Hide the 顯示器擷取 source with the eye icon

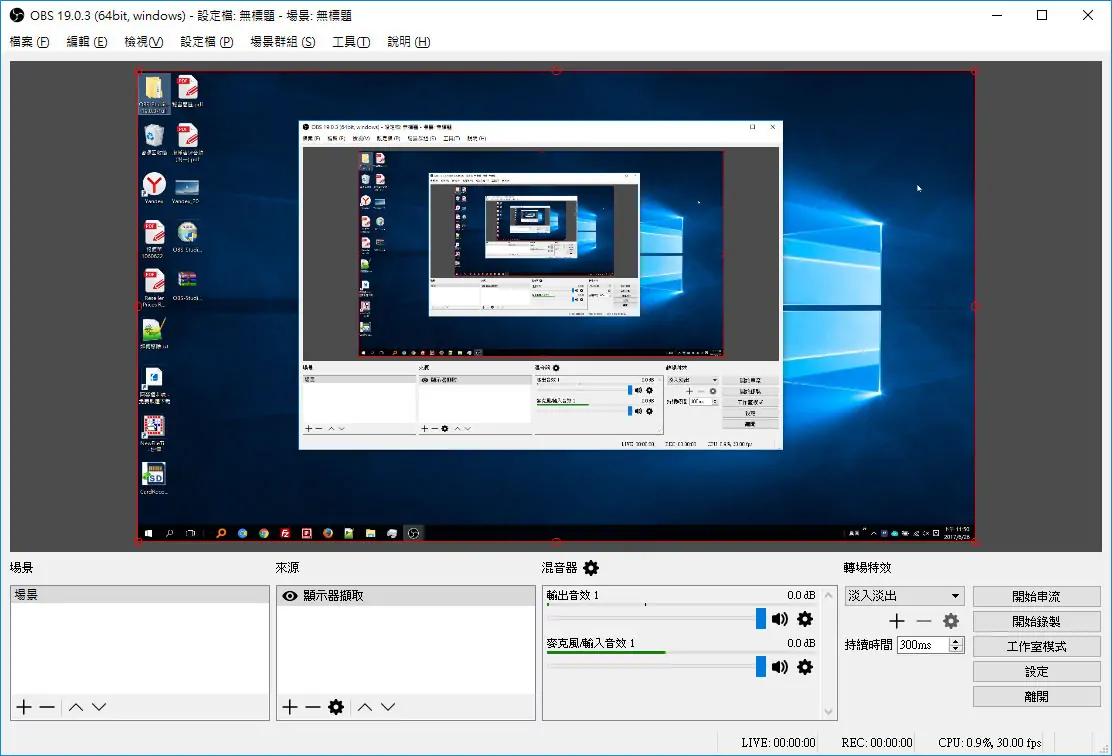click(289, 595)
